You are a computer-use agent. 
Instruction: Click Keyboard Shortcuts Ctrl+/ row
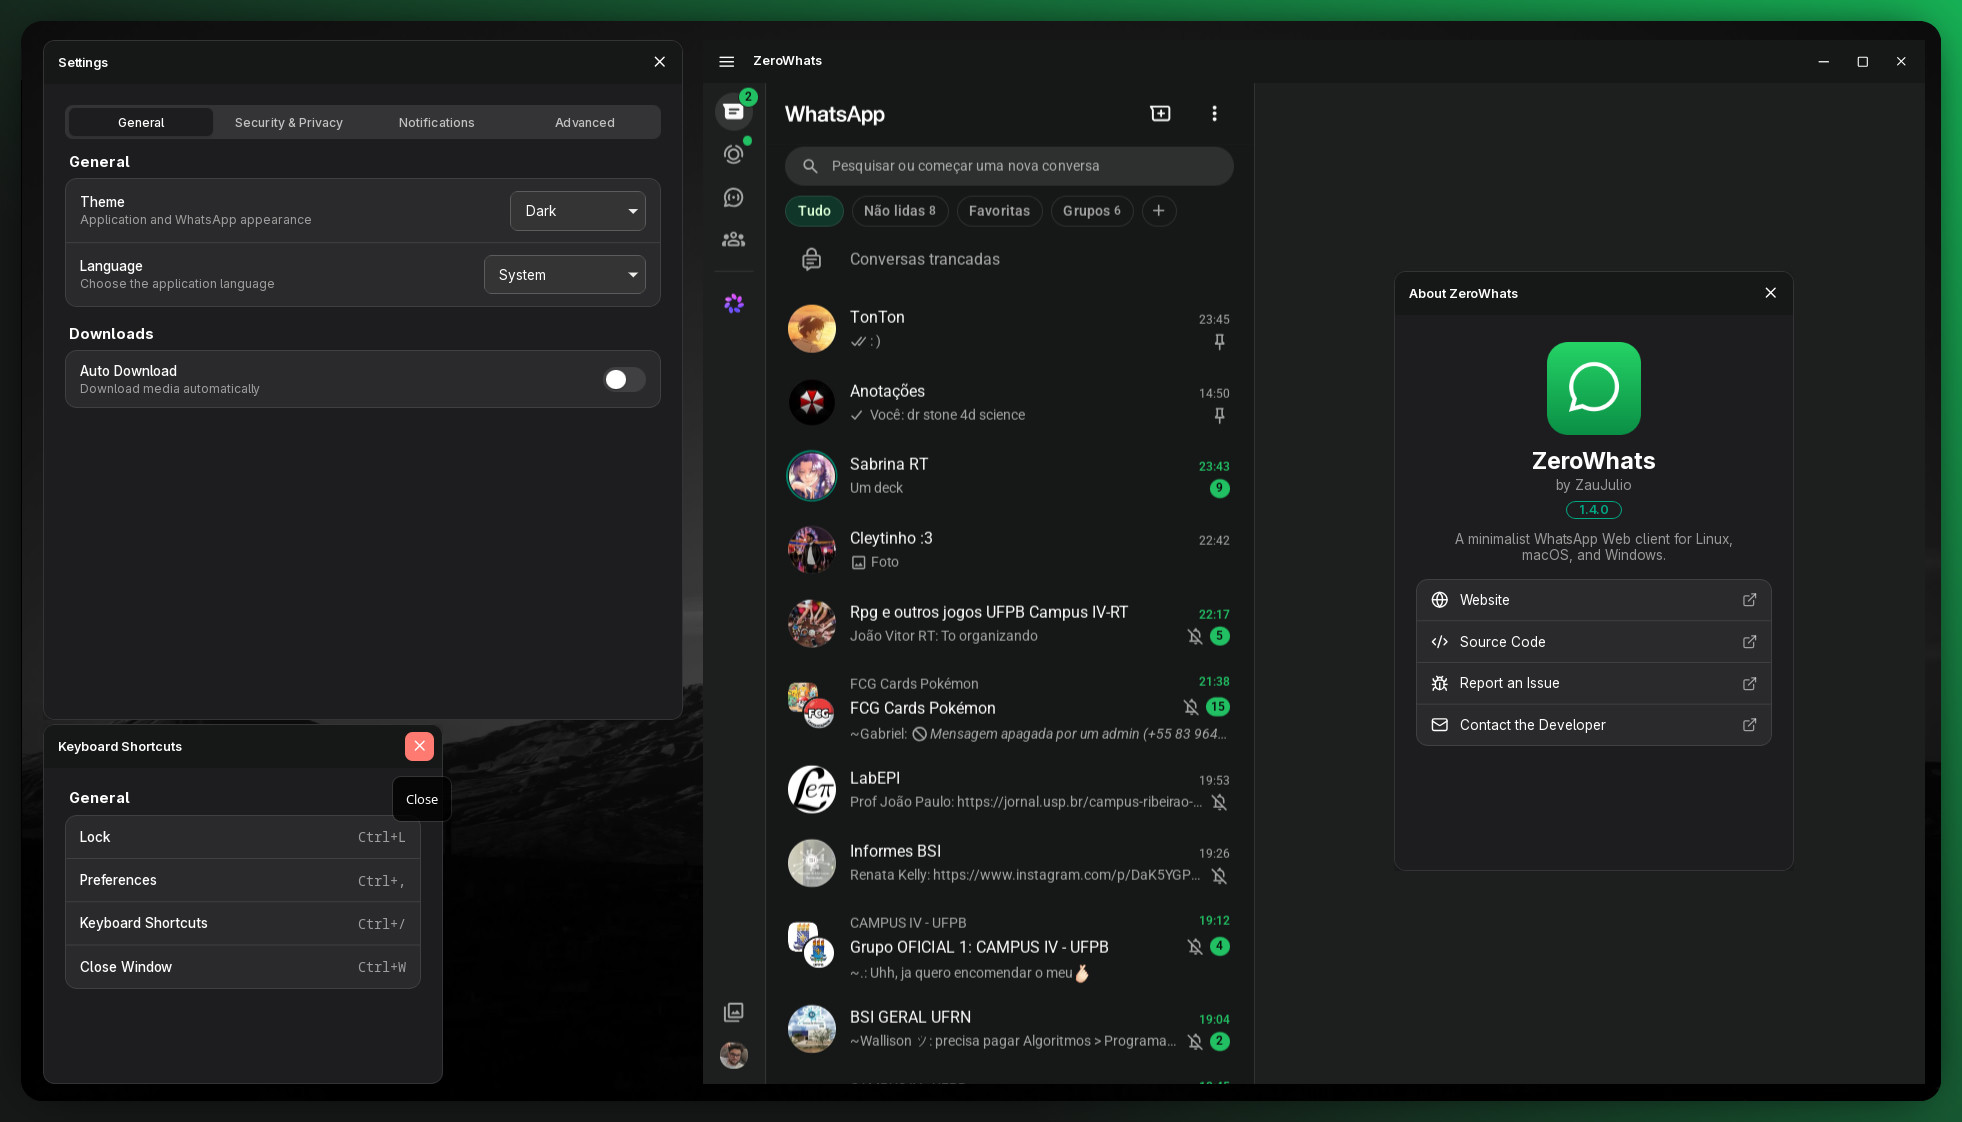click(243, 923)
